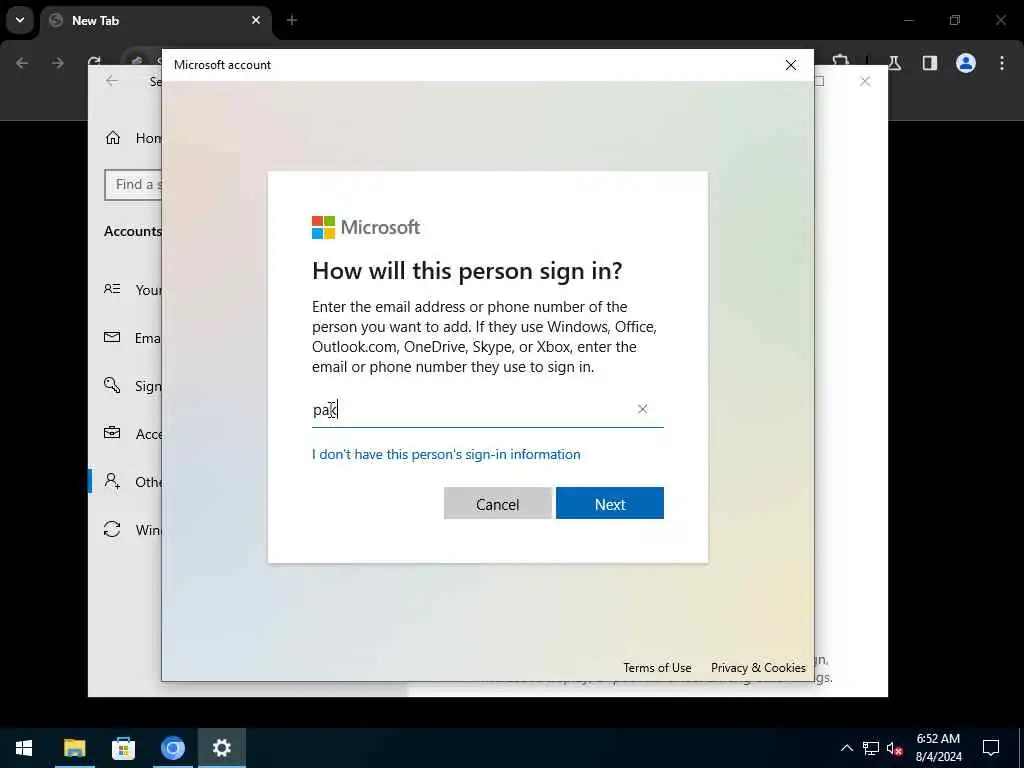The width and height of the screenshot is (1024, 768).
Task: Open the network tray icon
Action: [871, 748]
